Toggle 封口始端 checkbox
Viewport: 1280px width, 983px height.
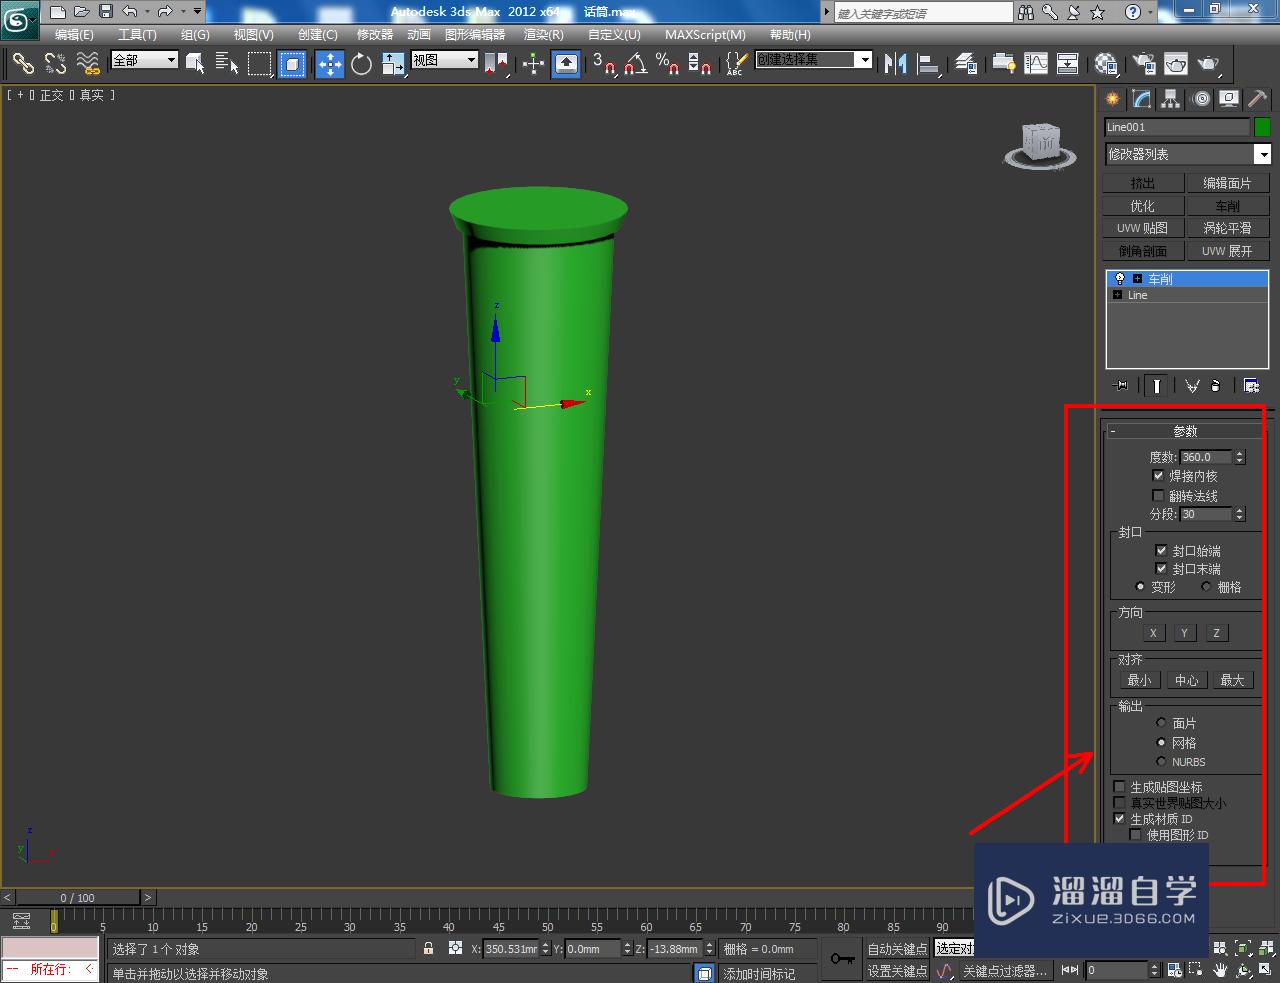point(1161,550)
